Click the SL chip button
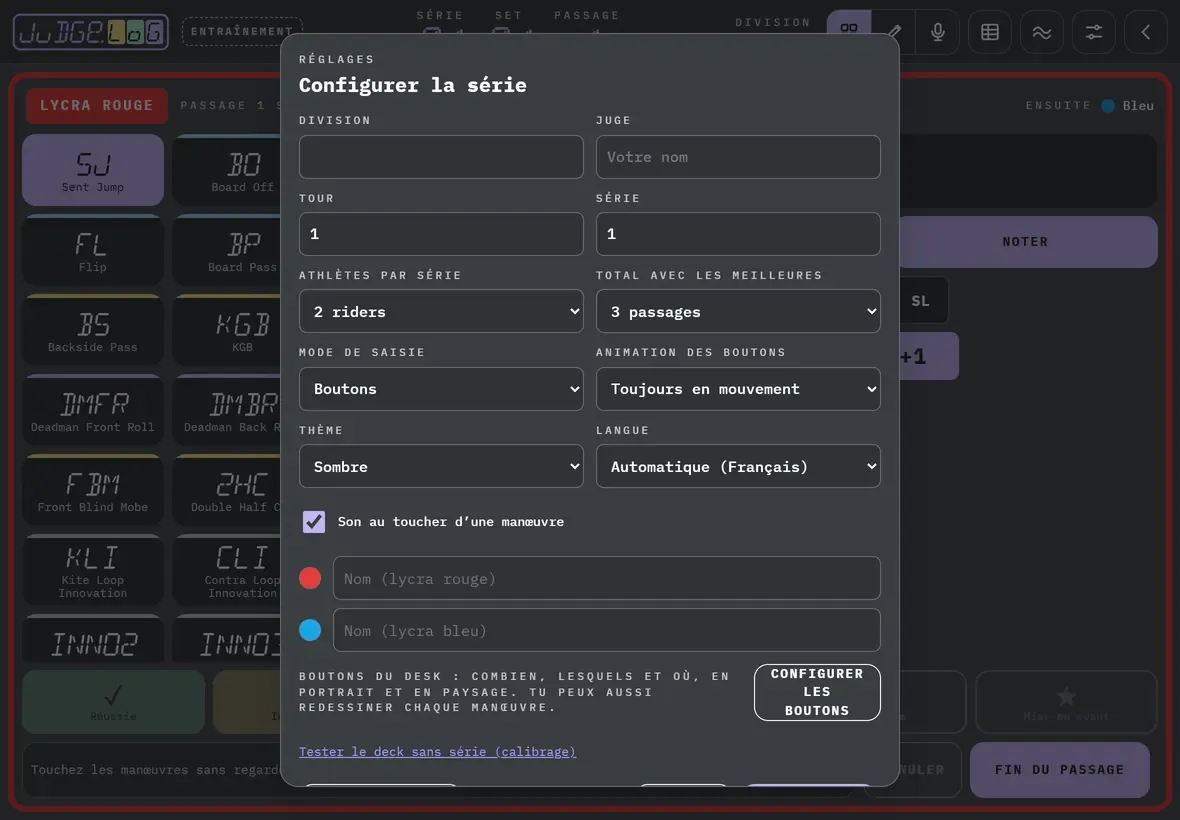Image resolution: width=1180 pixels, height=820 pixels. click(x=923, y=301)
